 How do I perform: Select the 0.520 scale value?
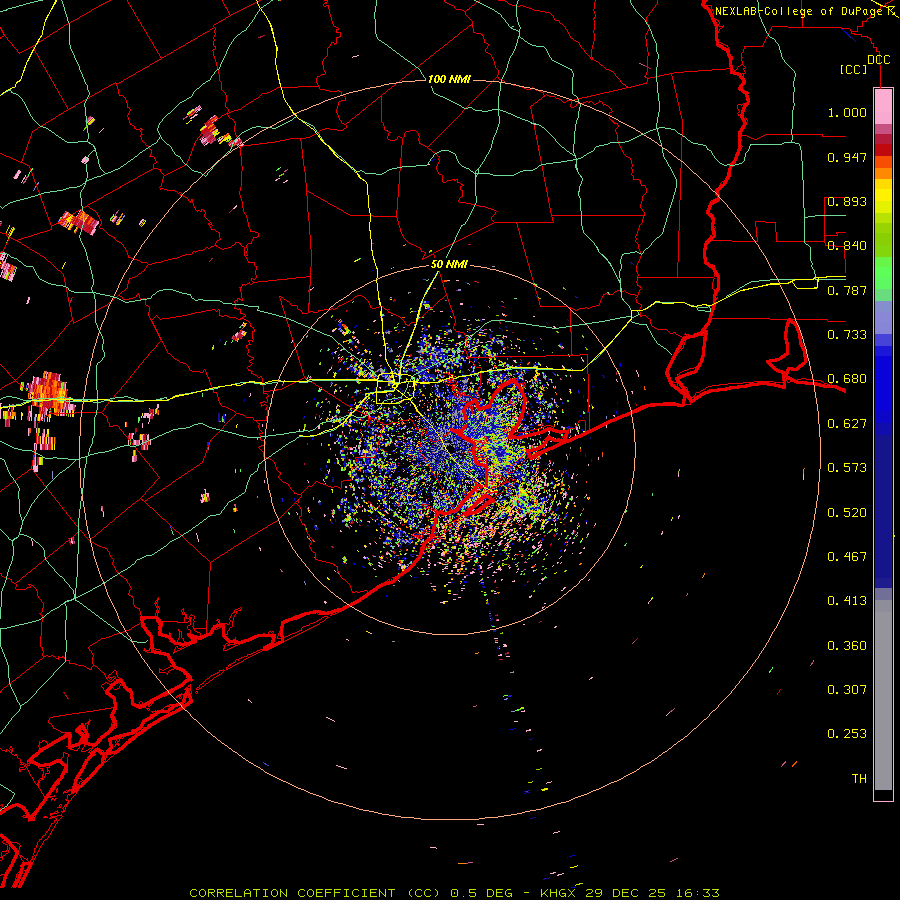847,513
